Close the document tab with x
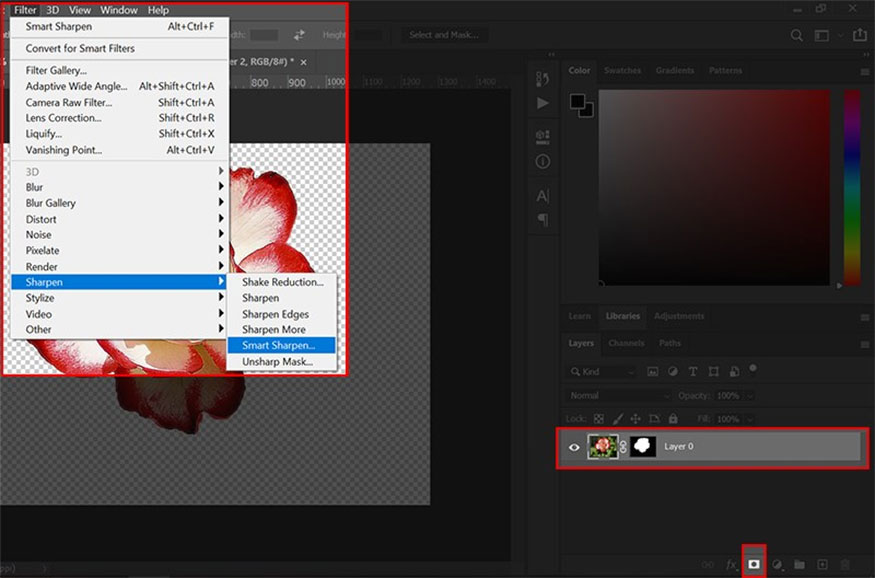The width and height of the screenshot is (875, 578). point(304,62)
